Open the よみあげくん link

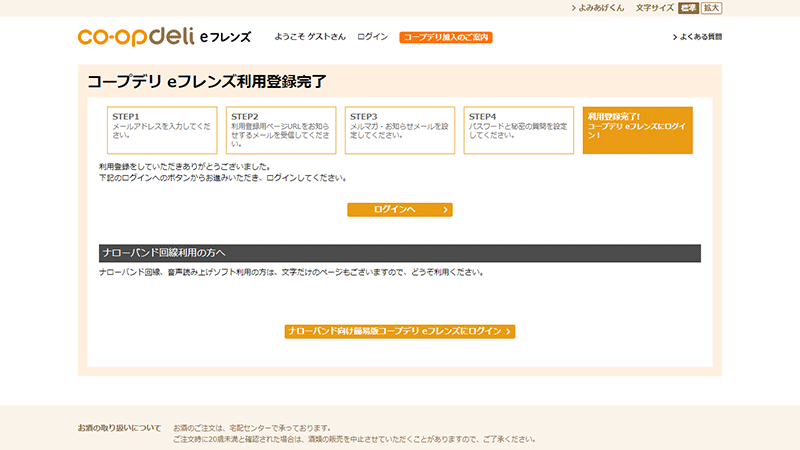598,8
